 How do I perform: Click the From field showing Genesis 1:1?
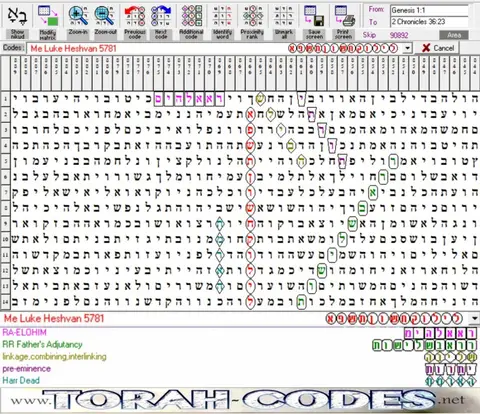pyautogui.click(x=429, y=10)
